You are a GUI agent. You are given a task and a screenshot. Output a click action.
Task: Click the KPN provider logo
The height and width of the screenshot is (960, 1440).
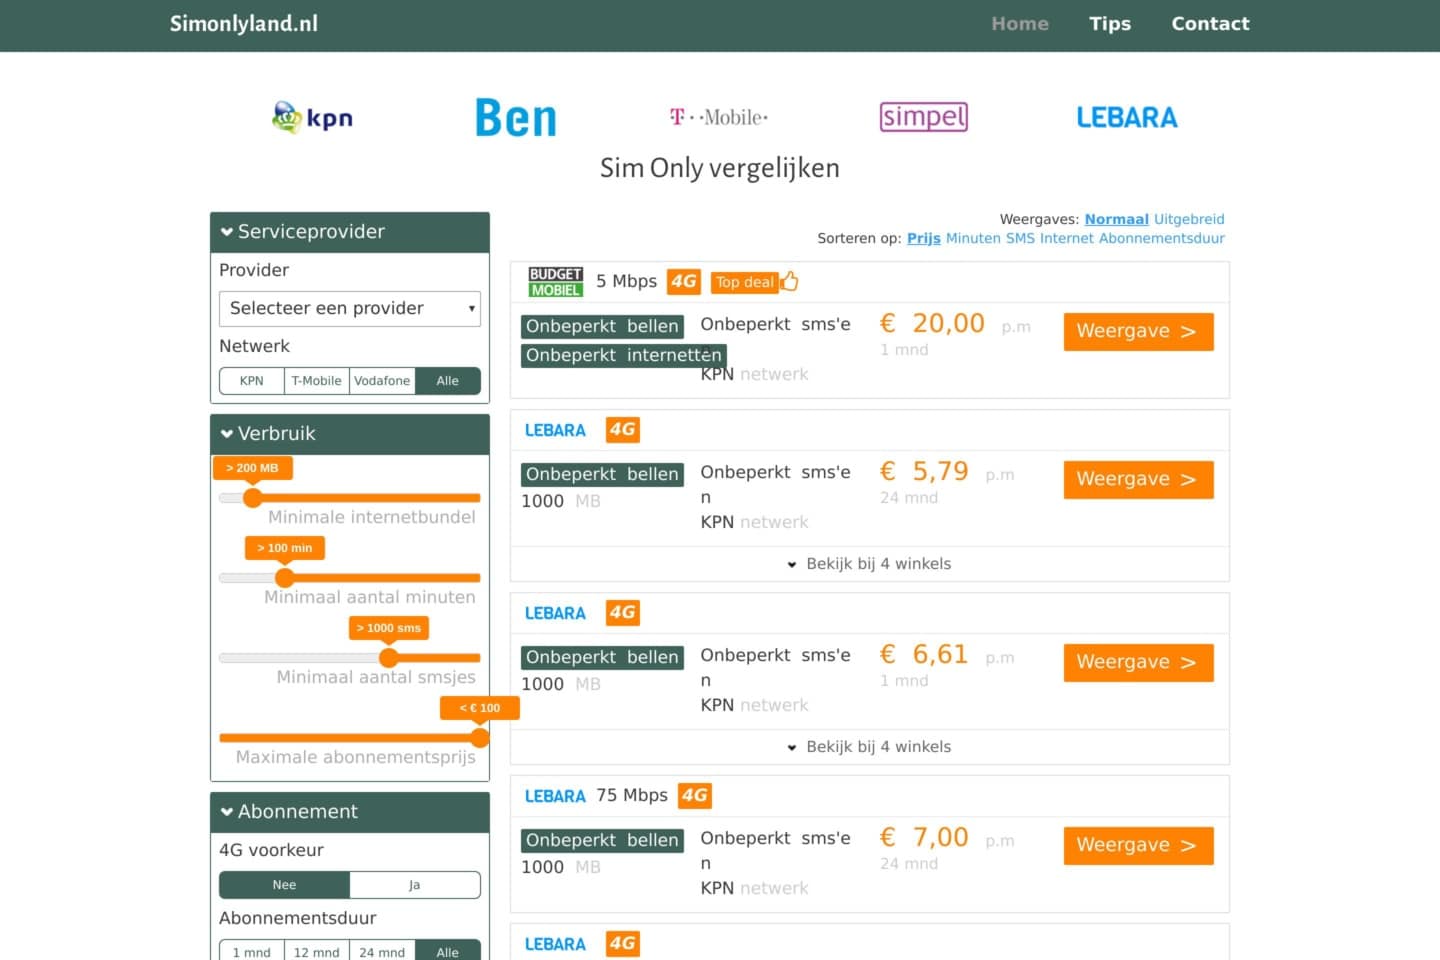coord(312,118)
